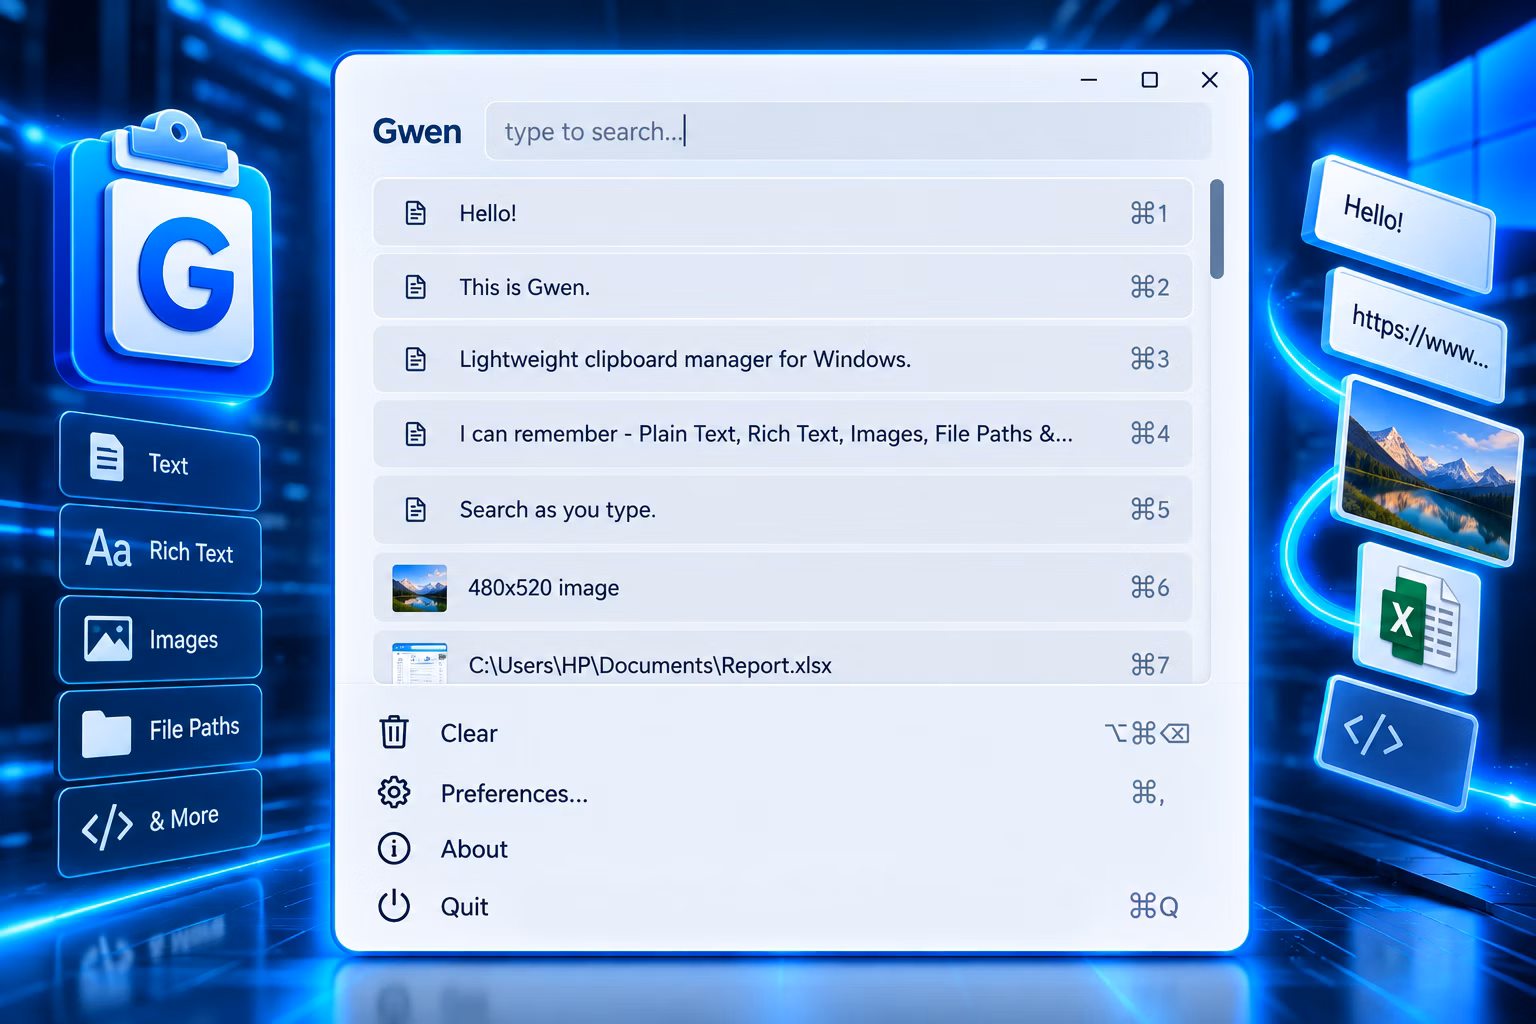The image size is (1536, 1024).
Task: Click the document icon beside Hello!
Action: (x=415, y=213)
